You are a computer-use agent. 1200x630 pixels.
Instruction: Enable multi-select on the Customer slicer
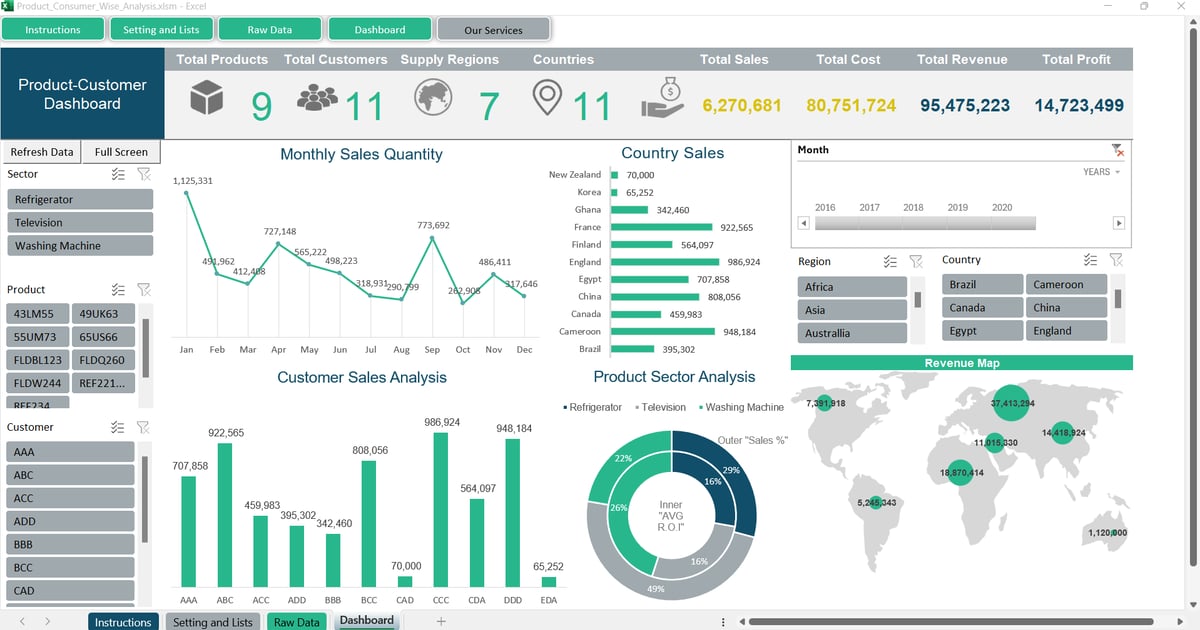pyautogui.click(x=117, y=427)
